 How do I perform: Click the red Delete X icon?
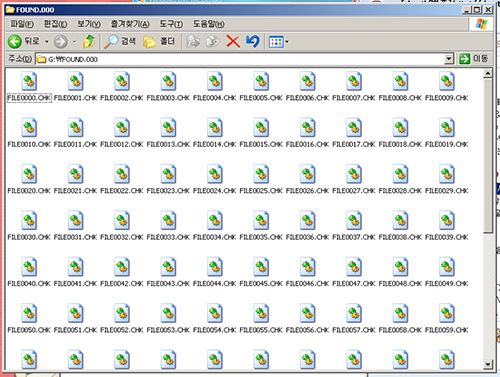point(233,41)
